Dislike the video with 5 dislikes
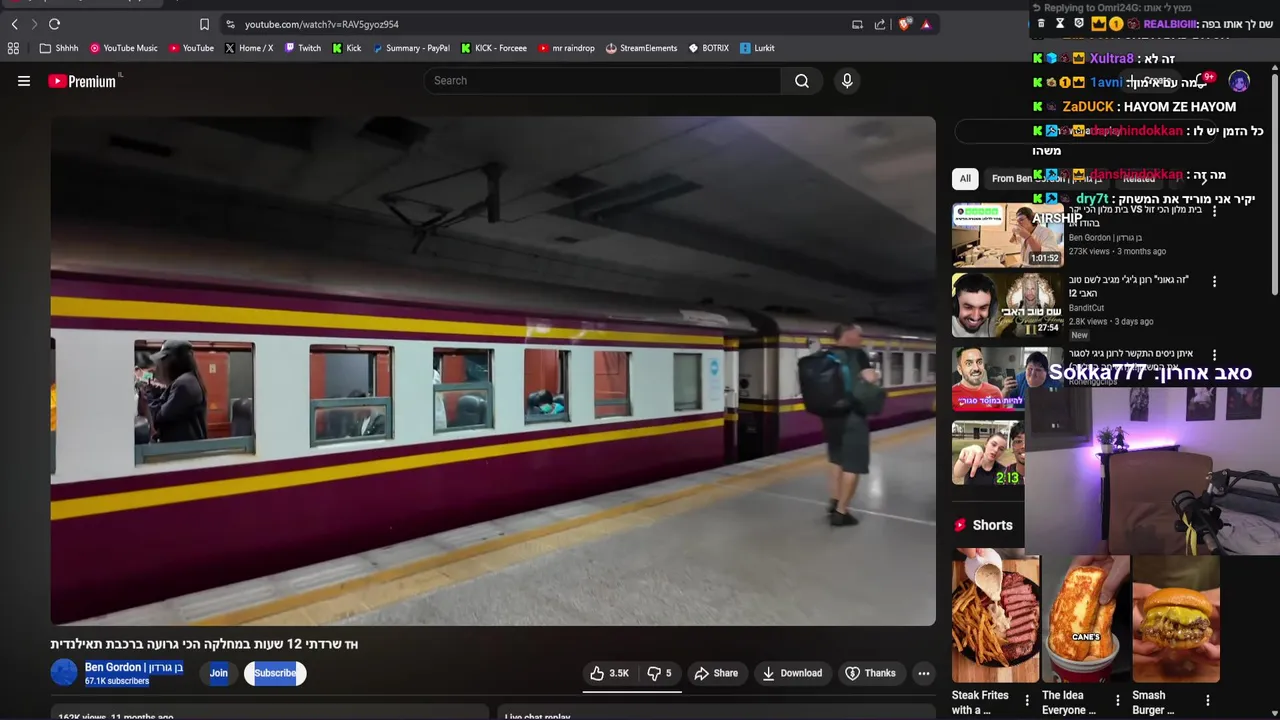The image size is (1280, 720). pyautogui.click(x=659, y=673)
